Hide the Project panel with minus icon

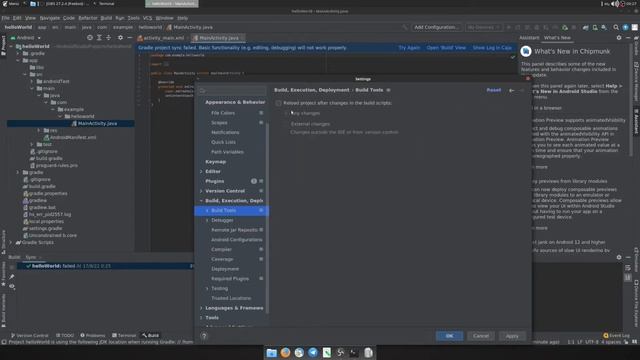(130, 38)
